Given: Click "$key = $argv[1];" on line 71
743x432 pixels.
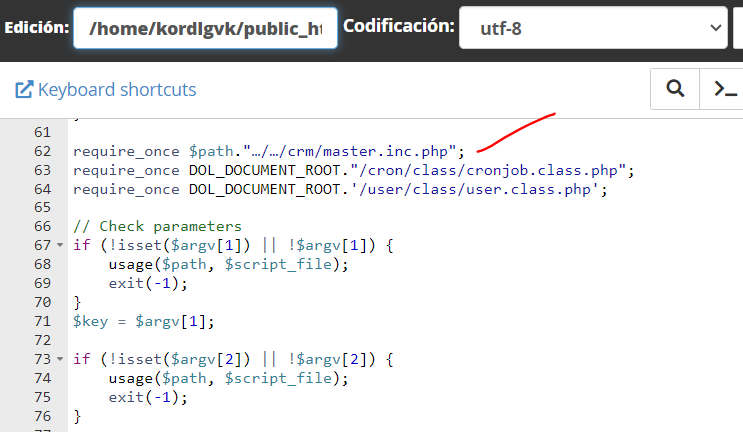Looking at the screenshot, I should click(x=144, y=322).
